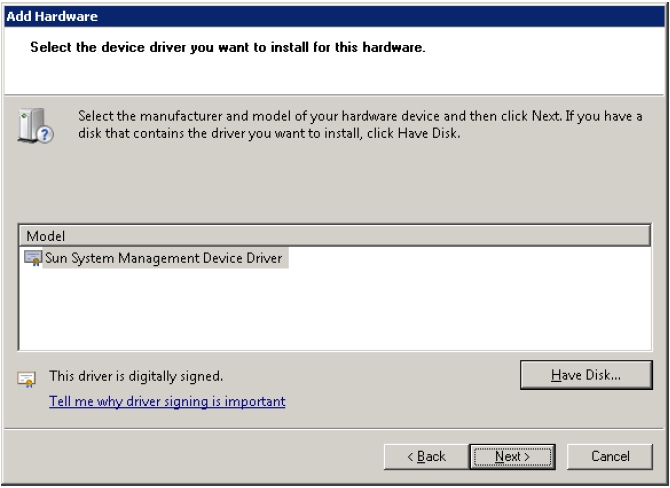Click the hardware device question mark icon
The width and height of the screenshot is (670, 488).
click(35, 125)
